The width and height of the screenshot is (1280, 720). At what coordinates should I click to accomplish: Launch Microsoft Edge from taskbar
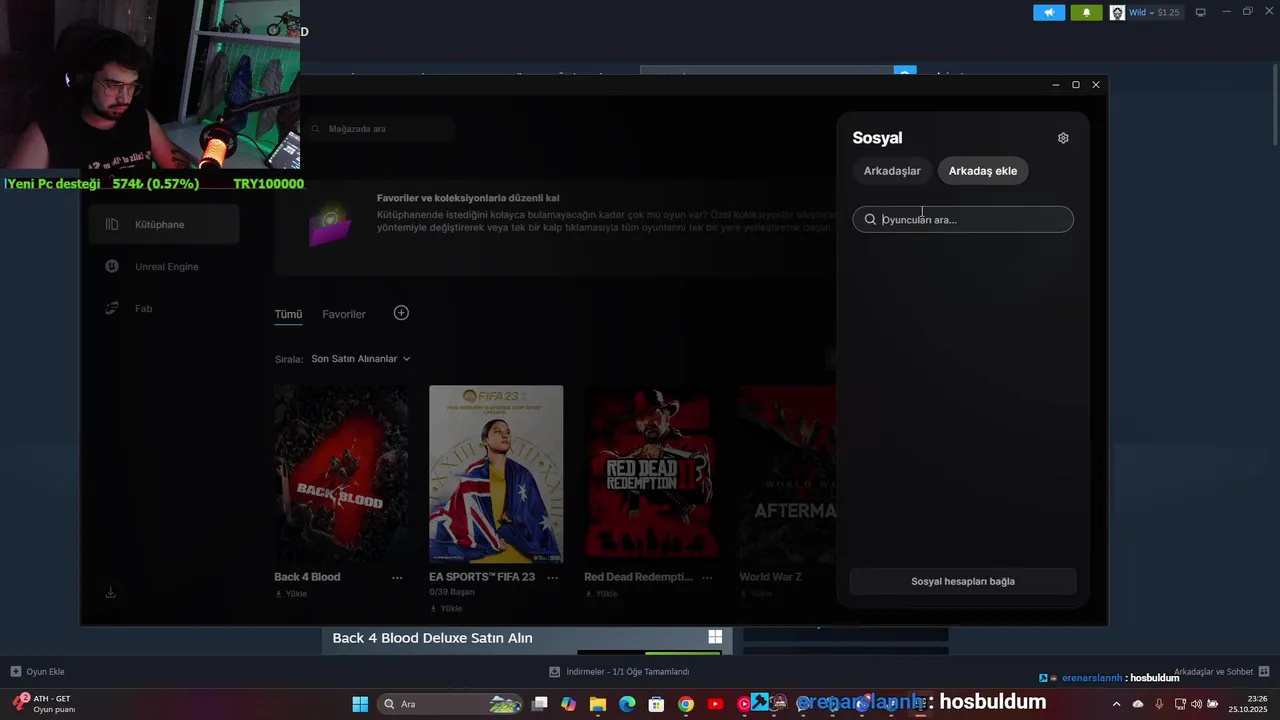pyautogui.click(x=627, y=704)
